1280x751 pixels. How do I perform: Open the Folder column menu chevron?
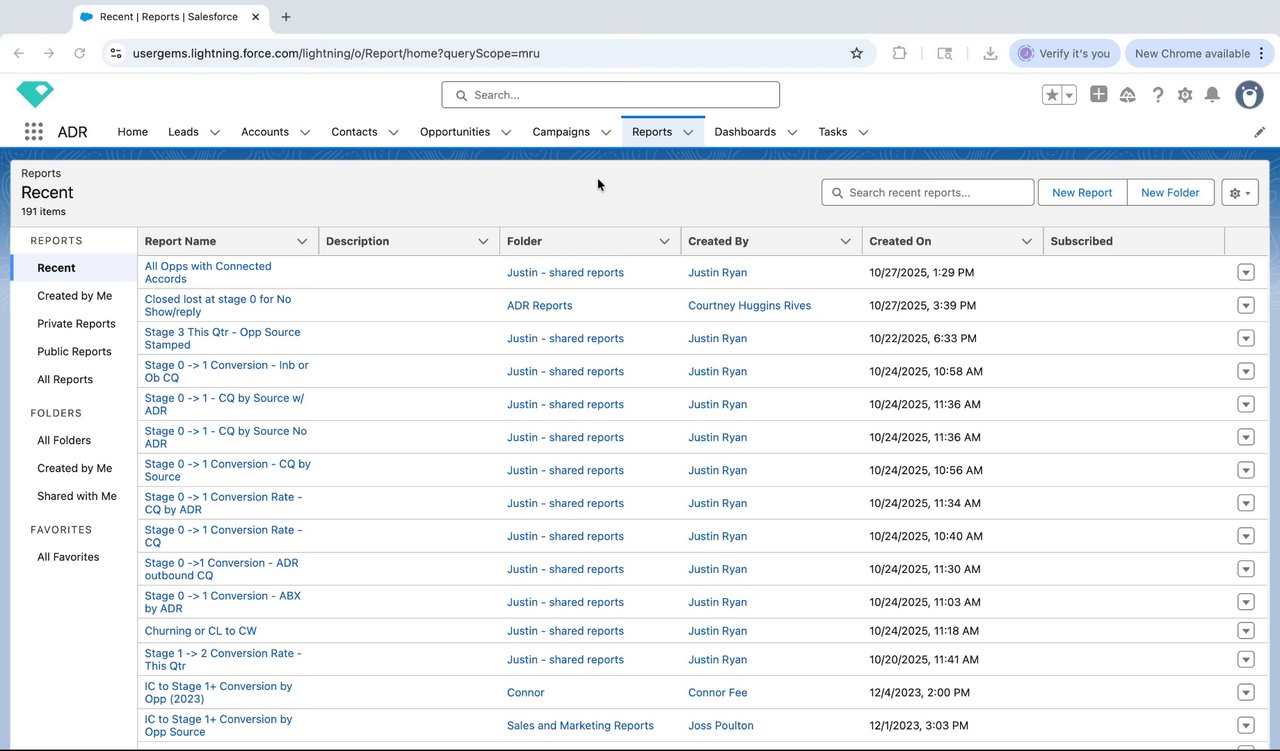tap(664, 241)
